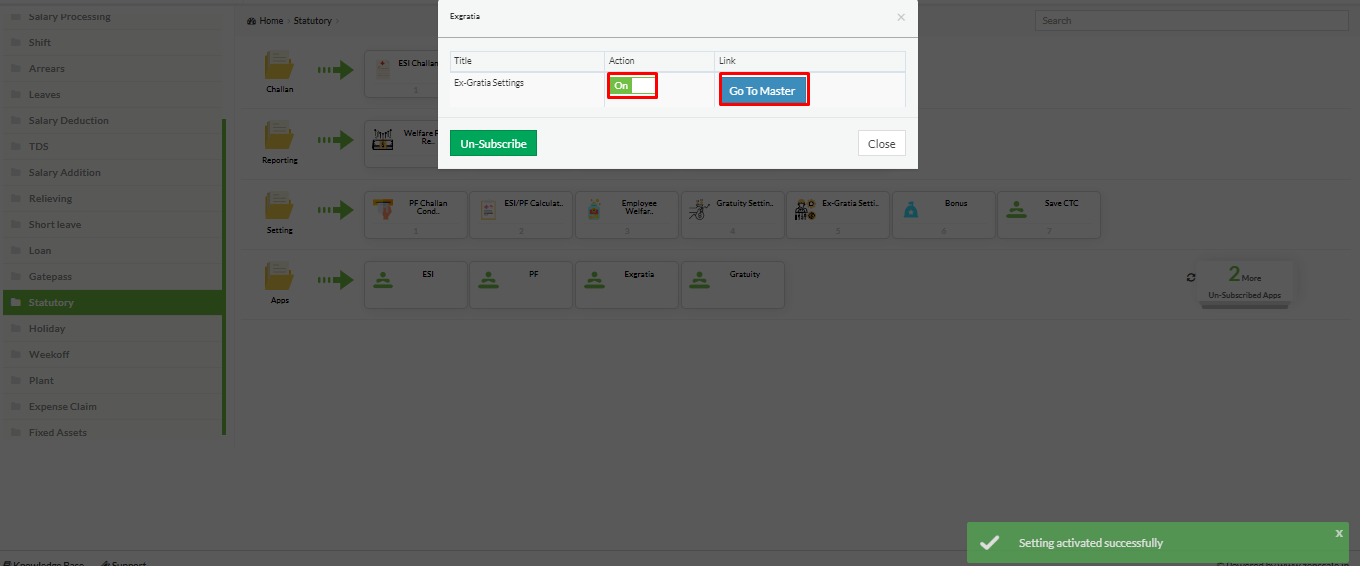This screenshot has height=566, width=1360.
Task: Open the Holiday sidebar item
Action: pos(112,328)
